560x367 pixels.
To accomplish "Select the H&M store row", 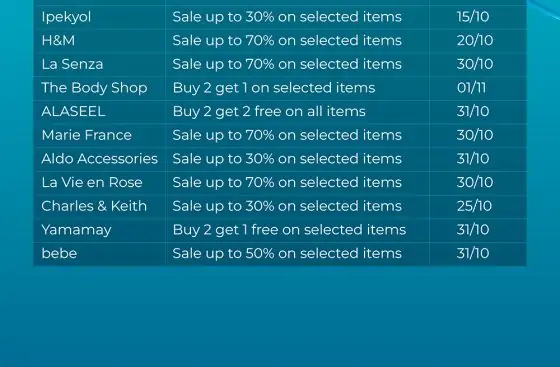I will point(280,41).
